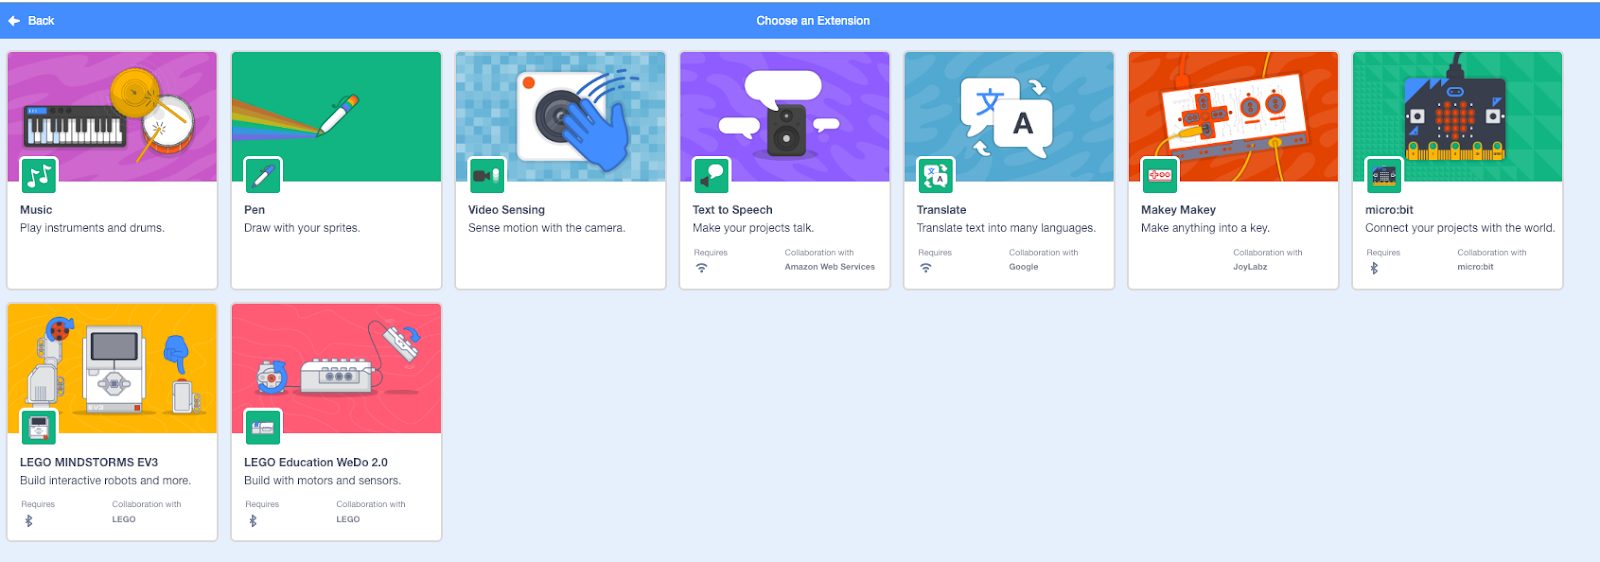Viewport: 1600px width, 562px height.
Task: Open the LEGO WeDo 2.0 hub artwork
Action: click(x=336, y=369)
